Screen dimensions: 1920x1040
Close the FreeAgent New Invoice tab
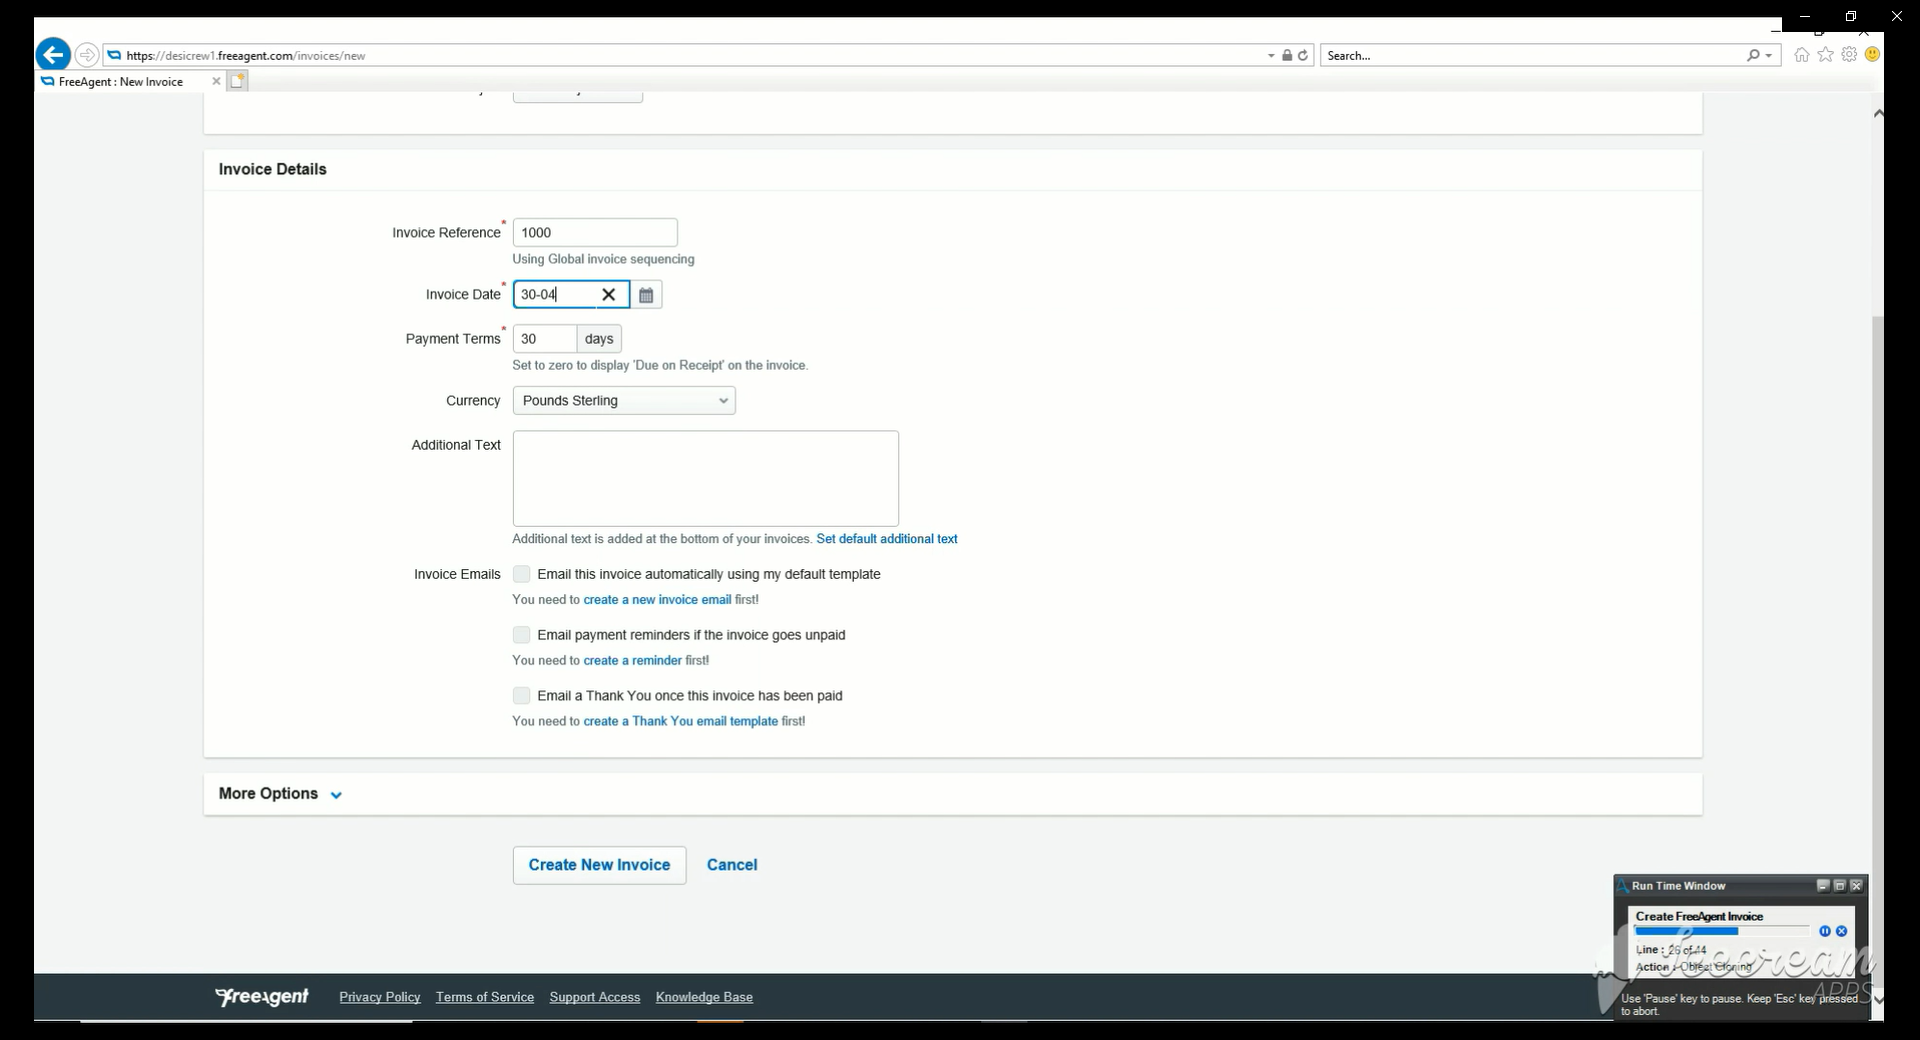click(216, 82)
